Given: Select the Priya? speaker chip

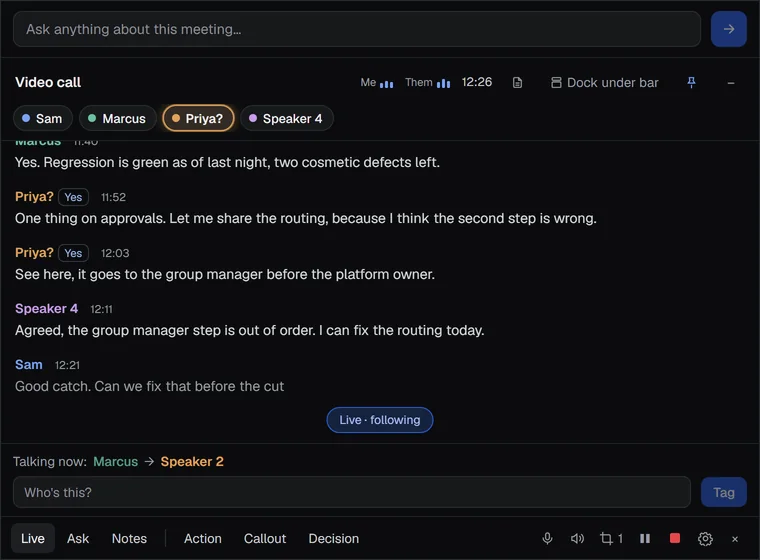Looking at the screenshot, I should coord(198,118).
